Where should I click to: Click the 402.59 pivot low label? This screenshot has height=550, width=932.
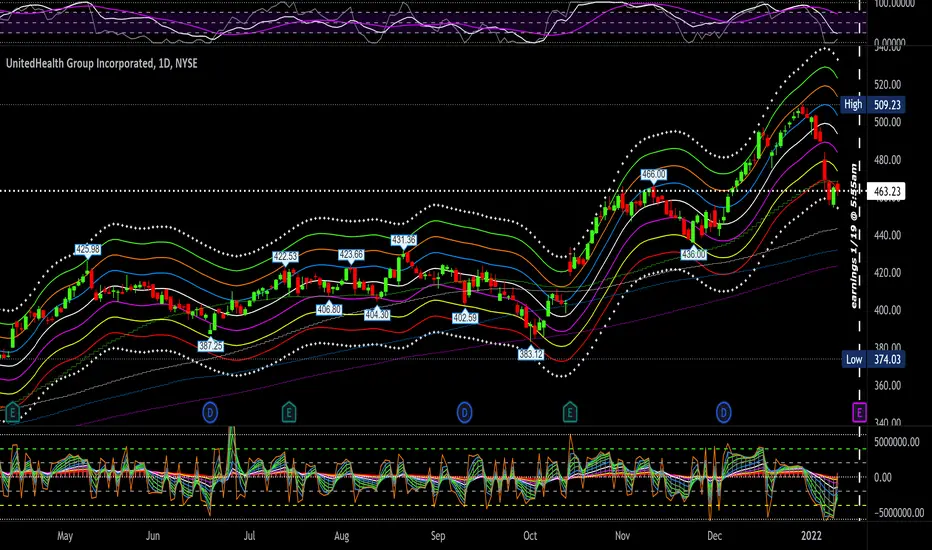point(465,318)
